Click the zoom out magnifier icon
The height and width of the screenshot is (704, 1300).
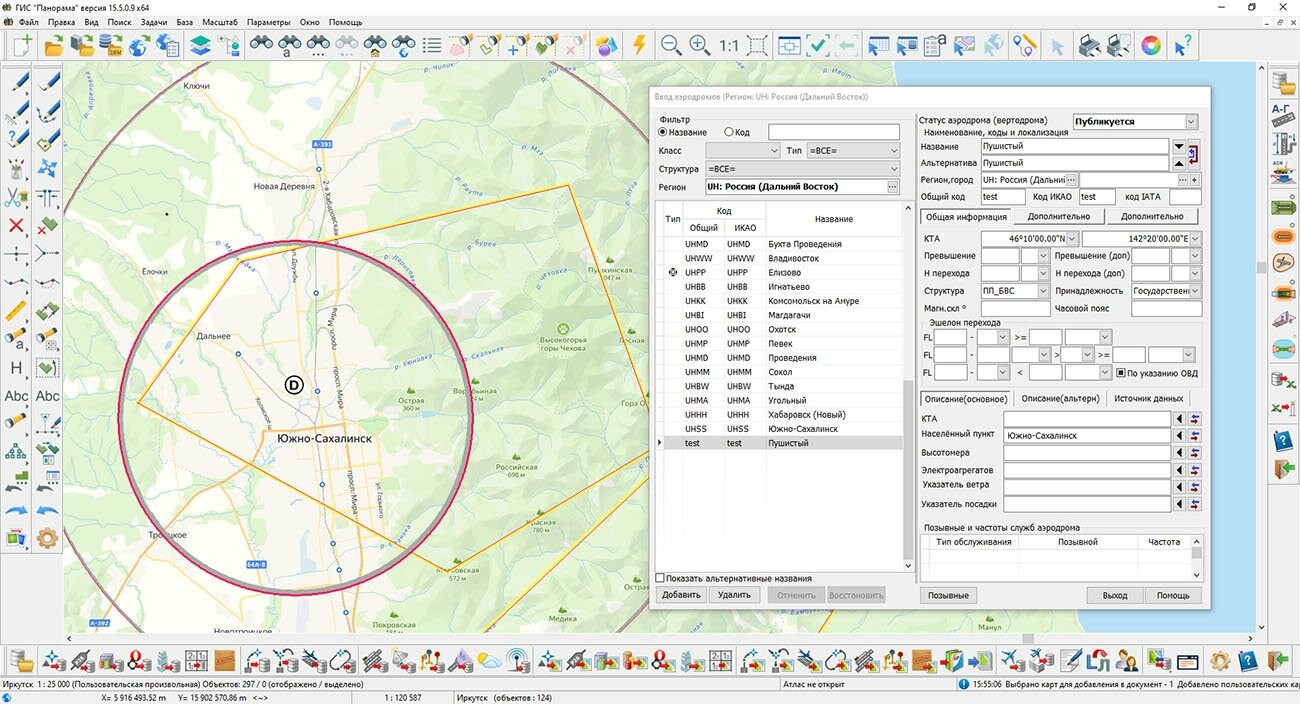click(x=671, y=45)
